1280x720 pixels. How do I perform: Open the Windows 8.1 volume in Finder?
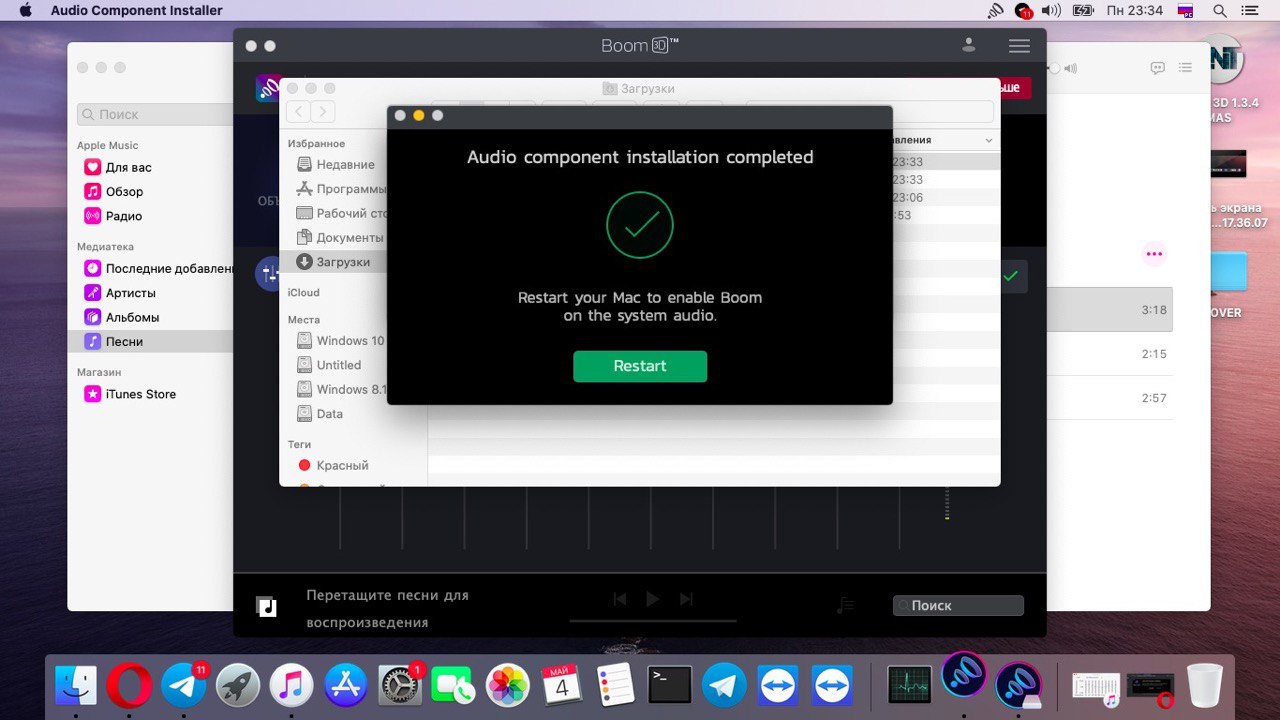tap(342, 389)
